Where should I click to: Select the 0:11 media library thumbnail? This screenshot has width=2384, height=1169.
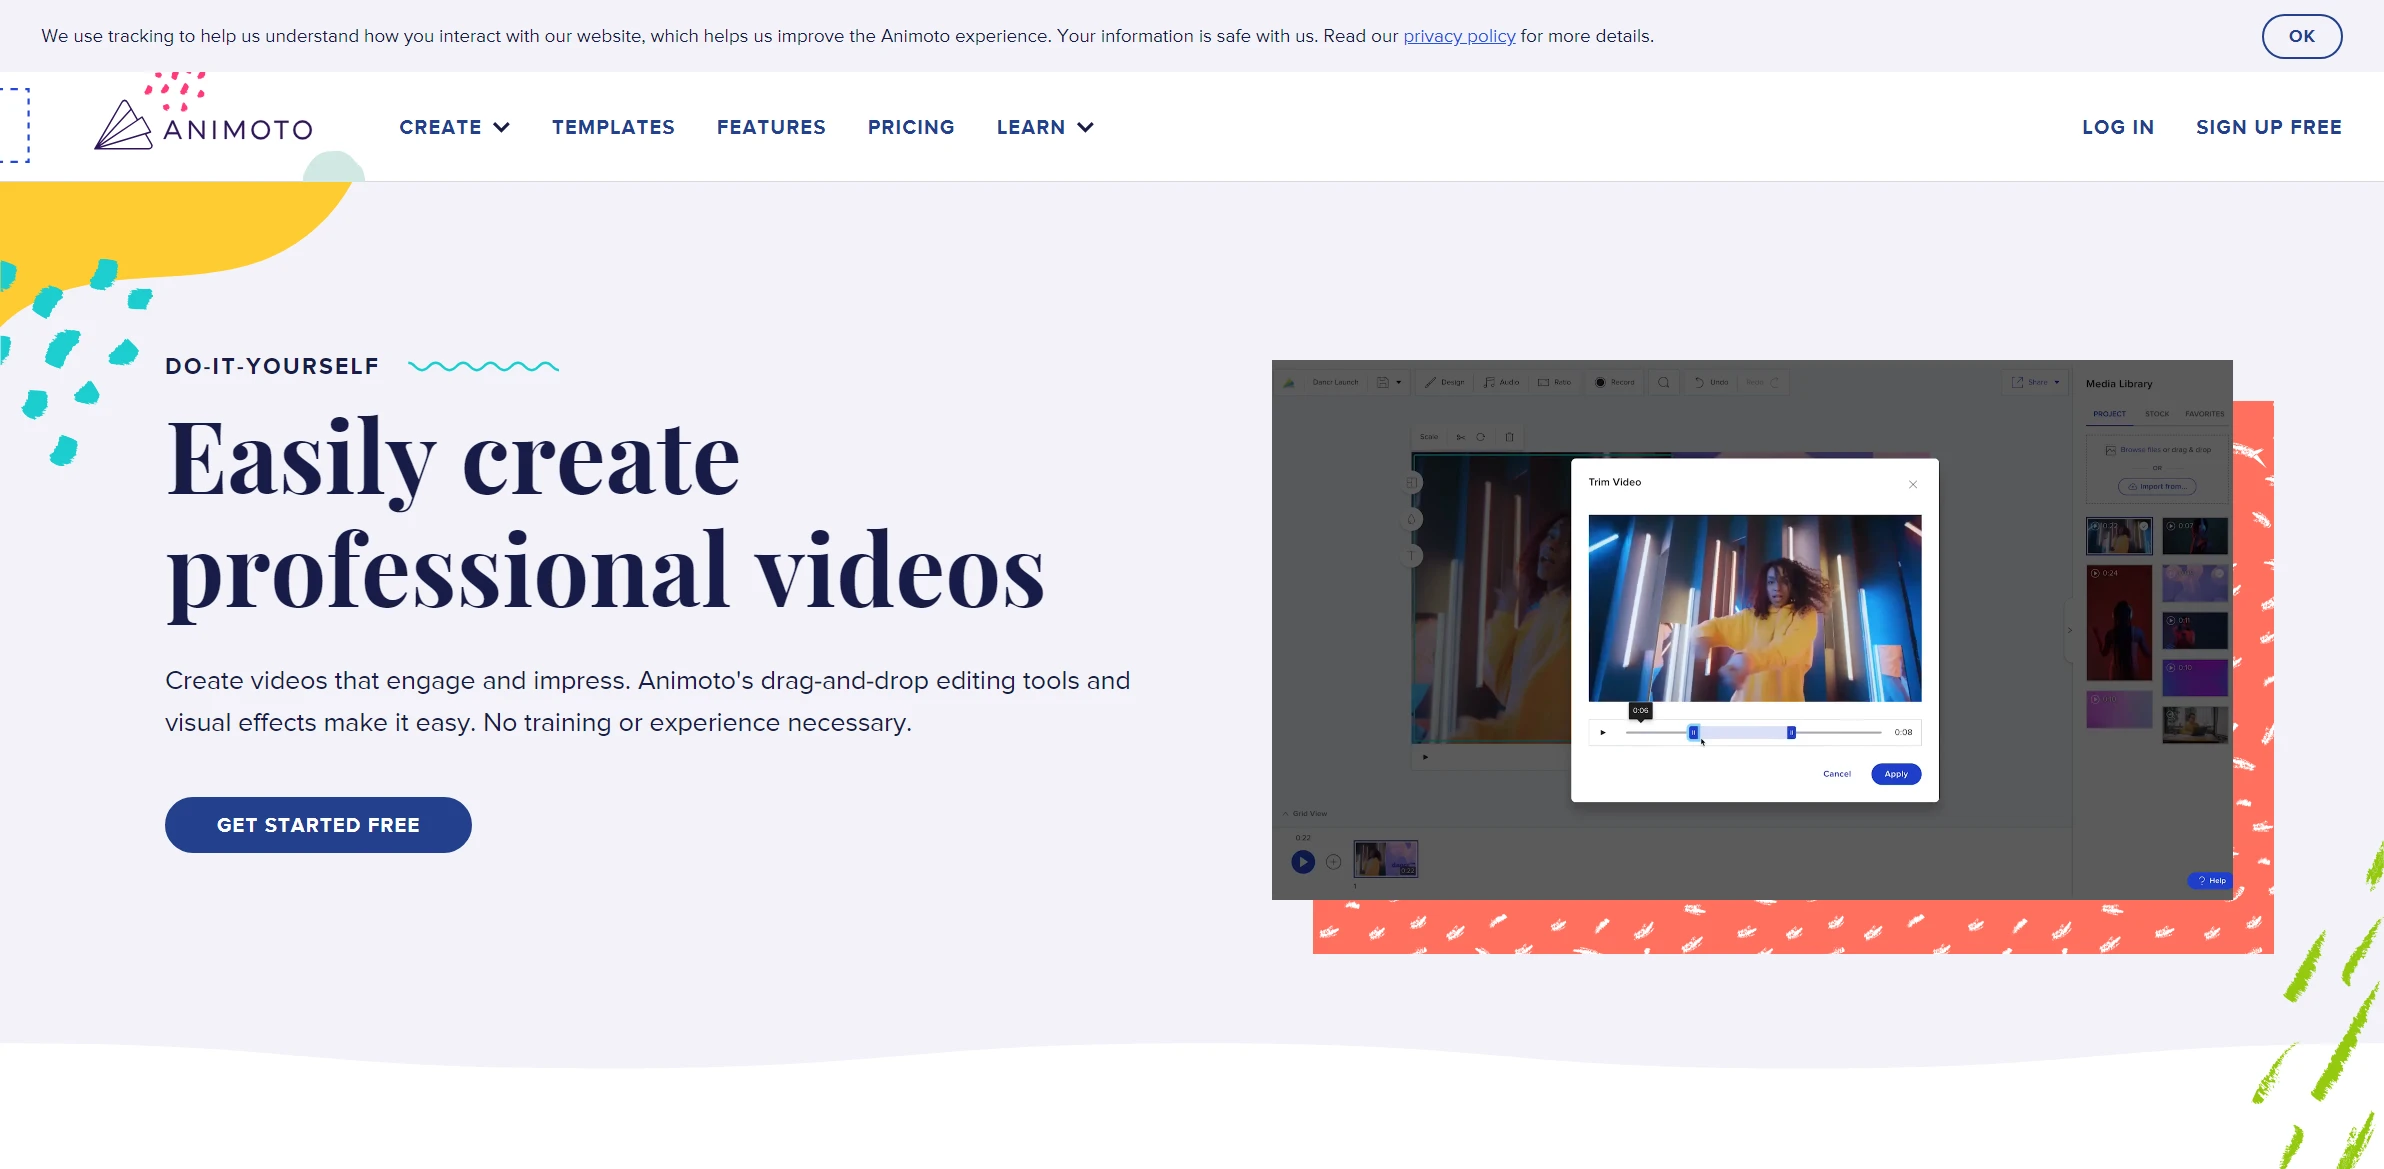tap(2195, 631)
